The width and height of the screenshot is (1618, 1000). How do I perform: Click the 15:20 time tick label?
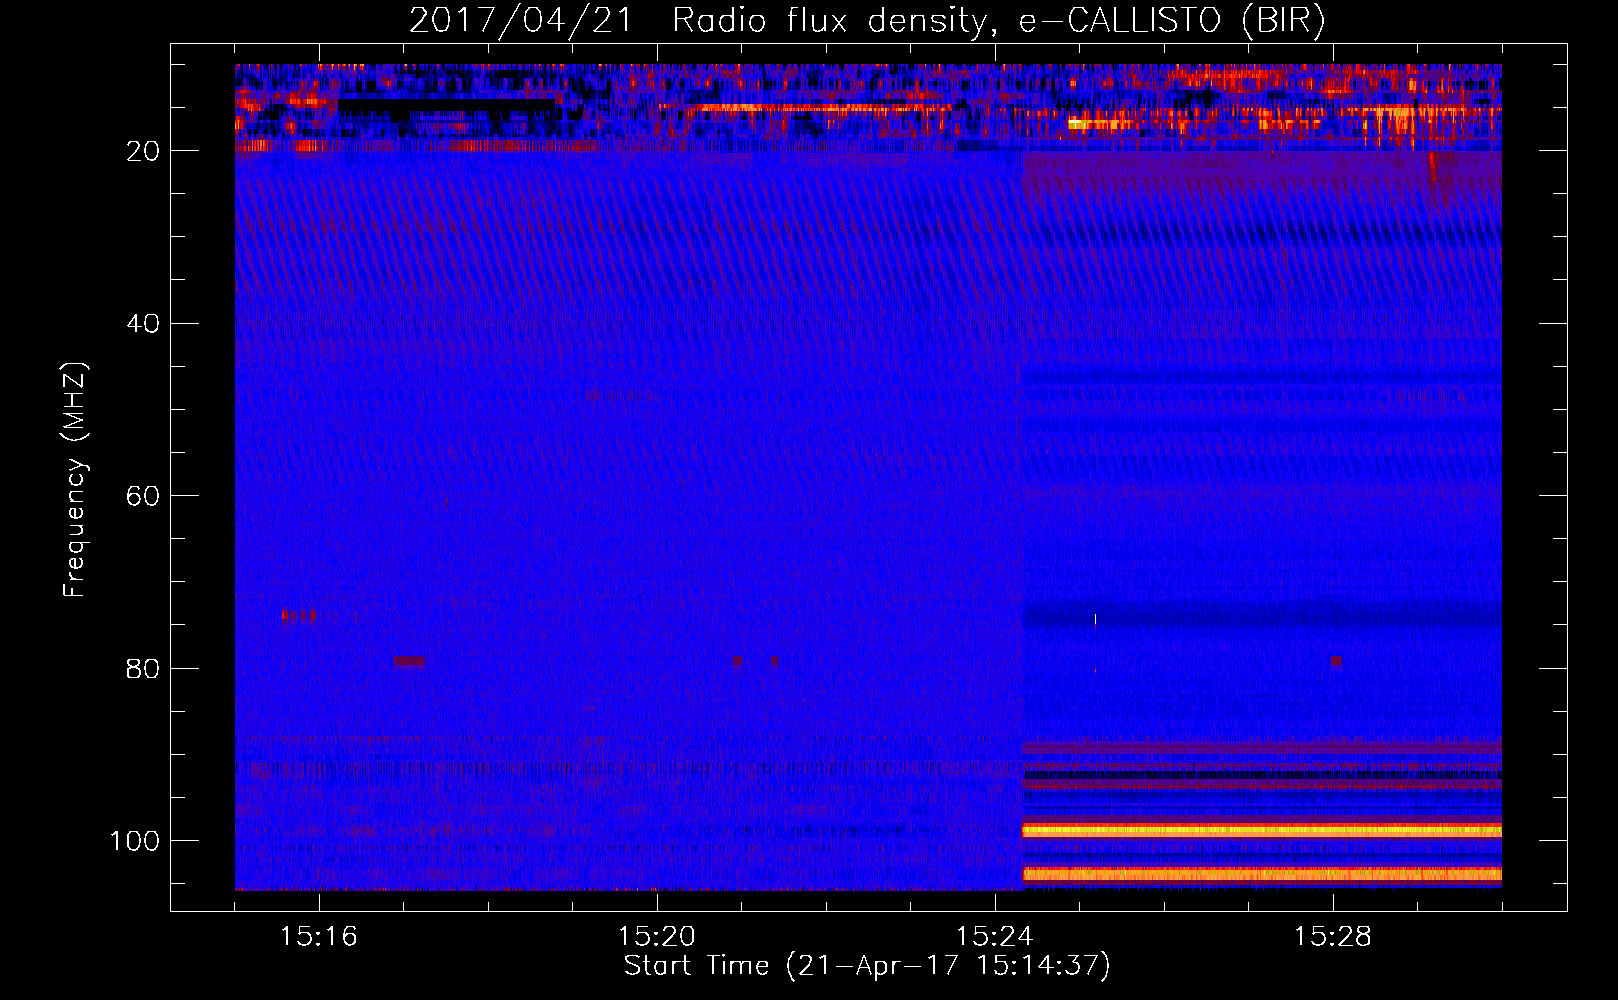click(657, 937)
